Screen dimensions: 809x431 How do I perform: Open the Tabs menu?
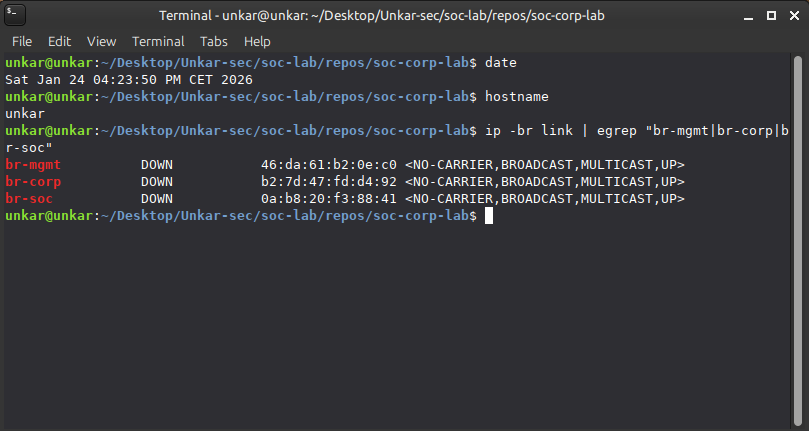[x=214, y=42]
